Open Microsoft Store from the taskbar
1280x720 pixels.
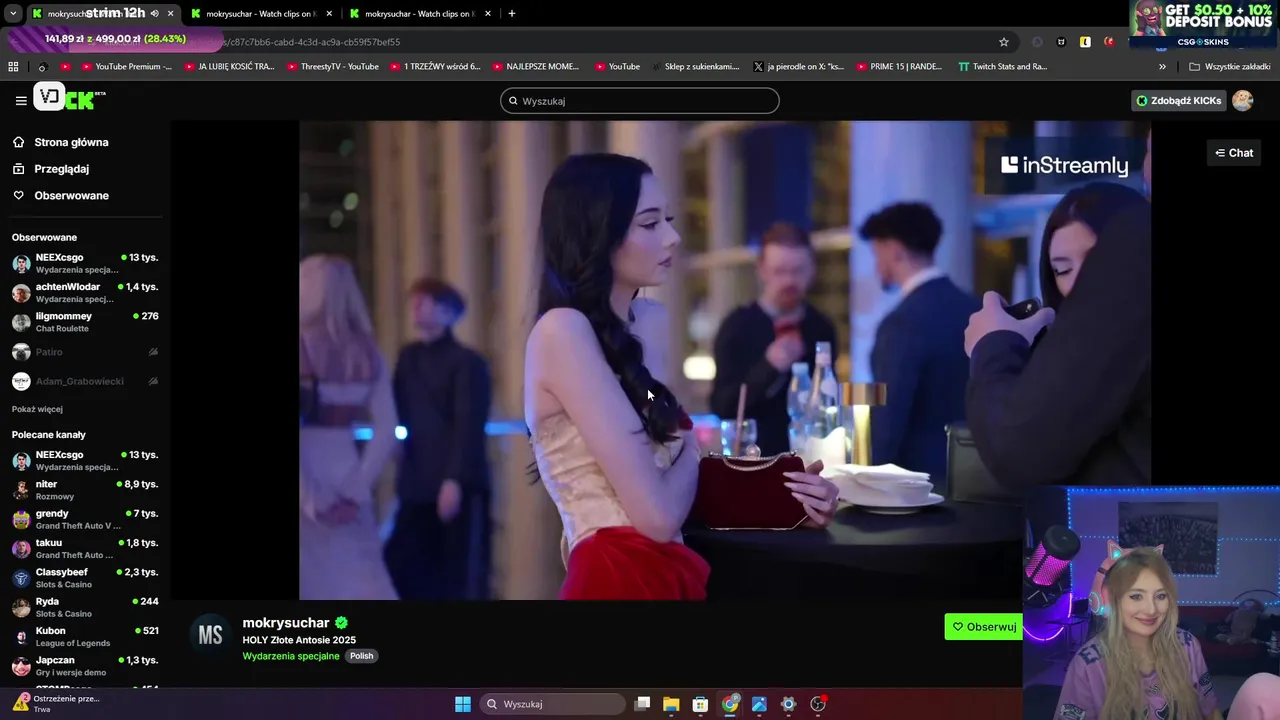pos(700,704)
